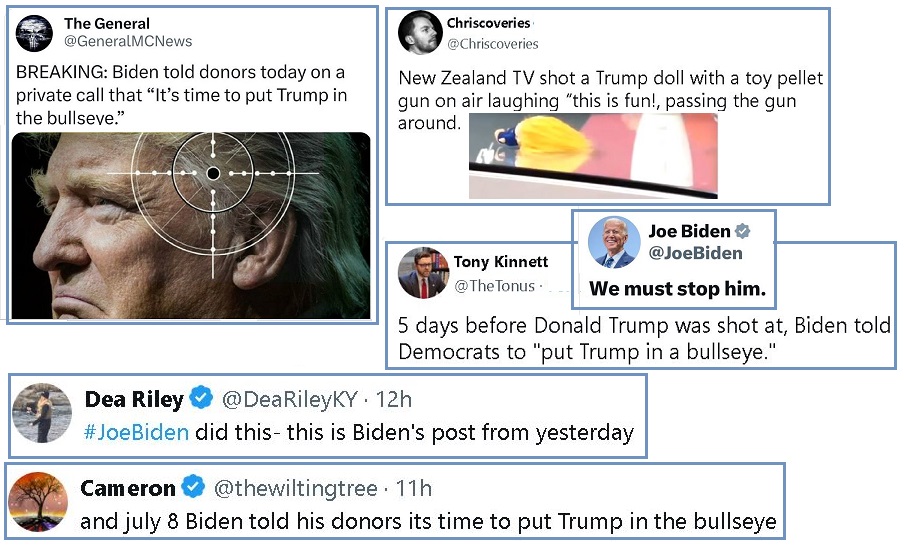This screenshot has height=546, width=904.
Task: Click The General profile avatar
Action: pos(34,33)
